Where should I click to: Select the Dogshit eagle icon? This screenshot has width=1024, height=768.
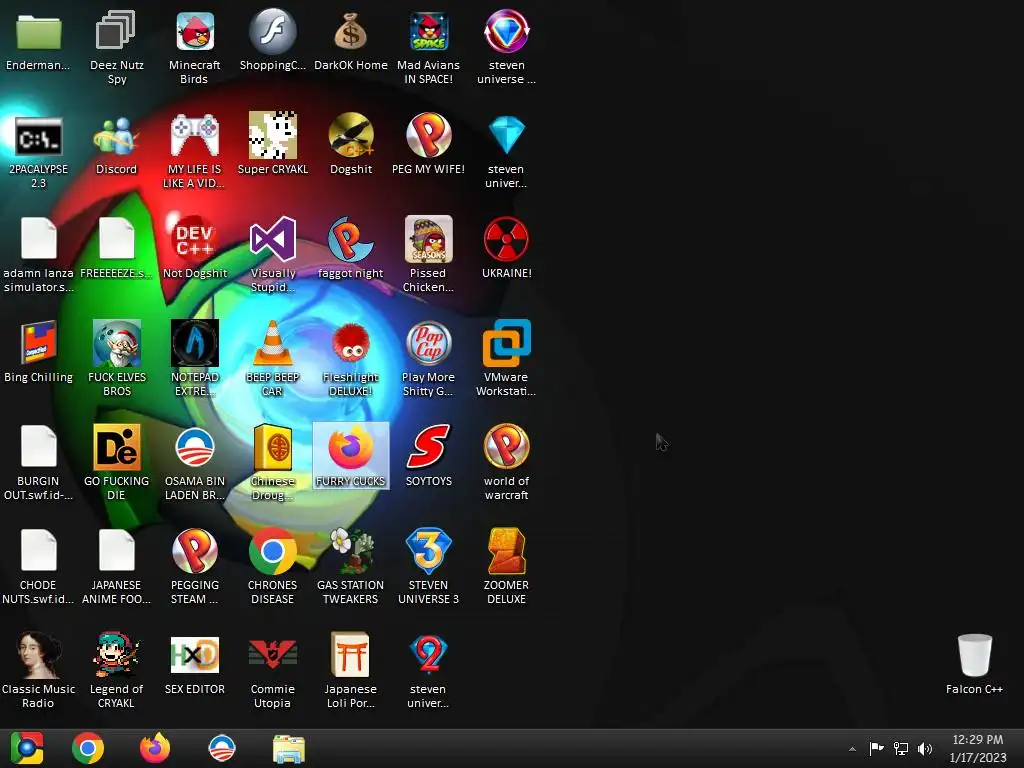point(351,137)
